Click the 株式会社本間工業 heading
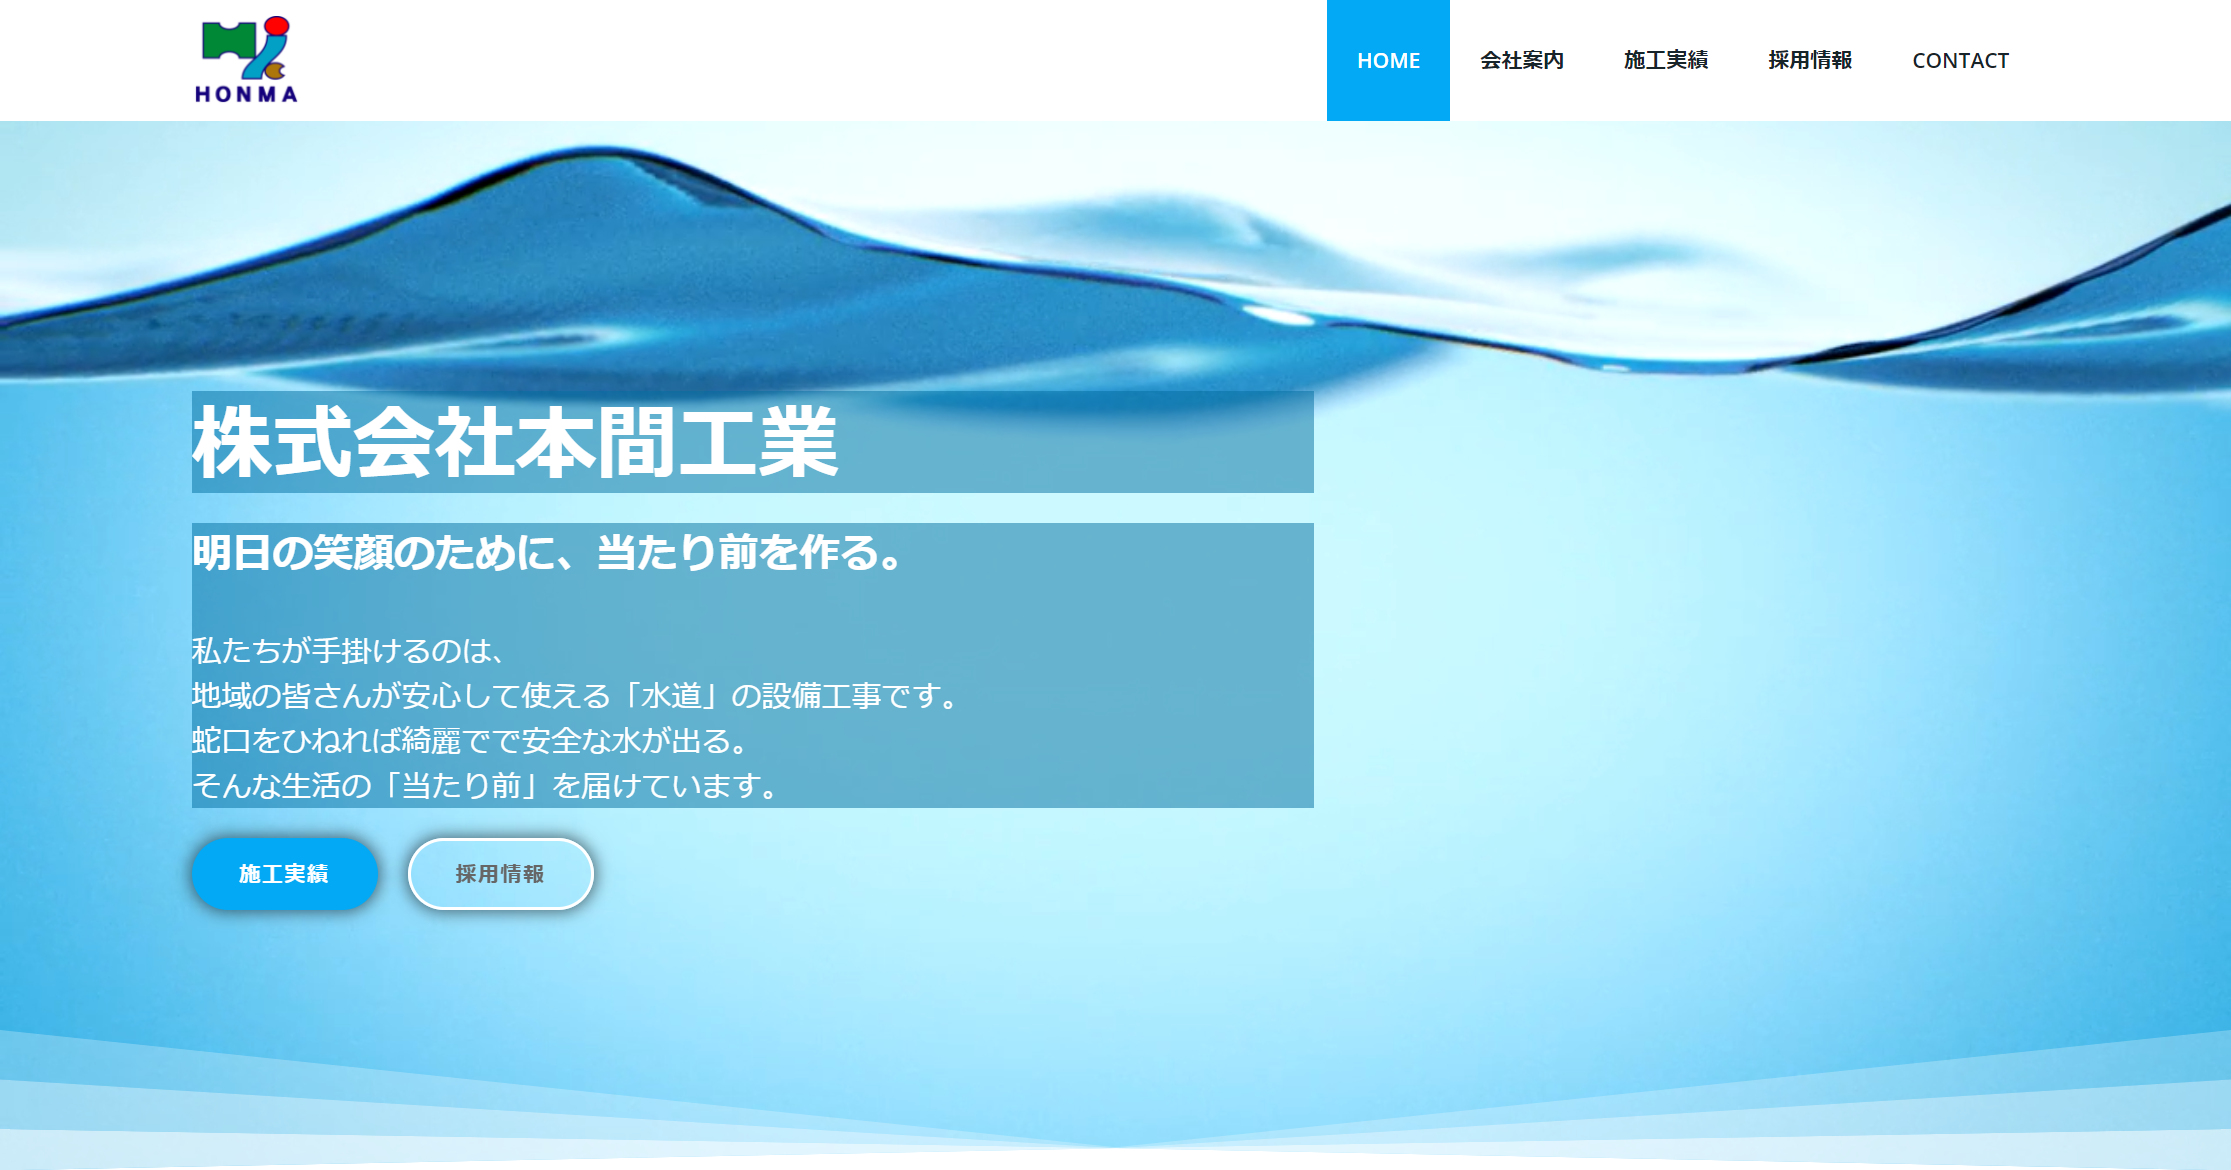Screen dimensions: 2231x1170 pos(515,442)
